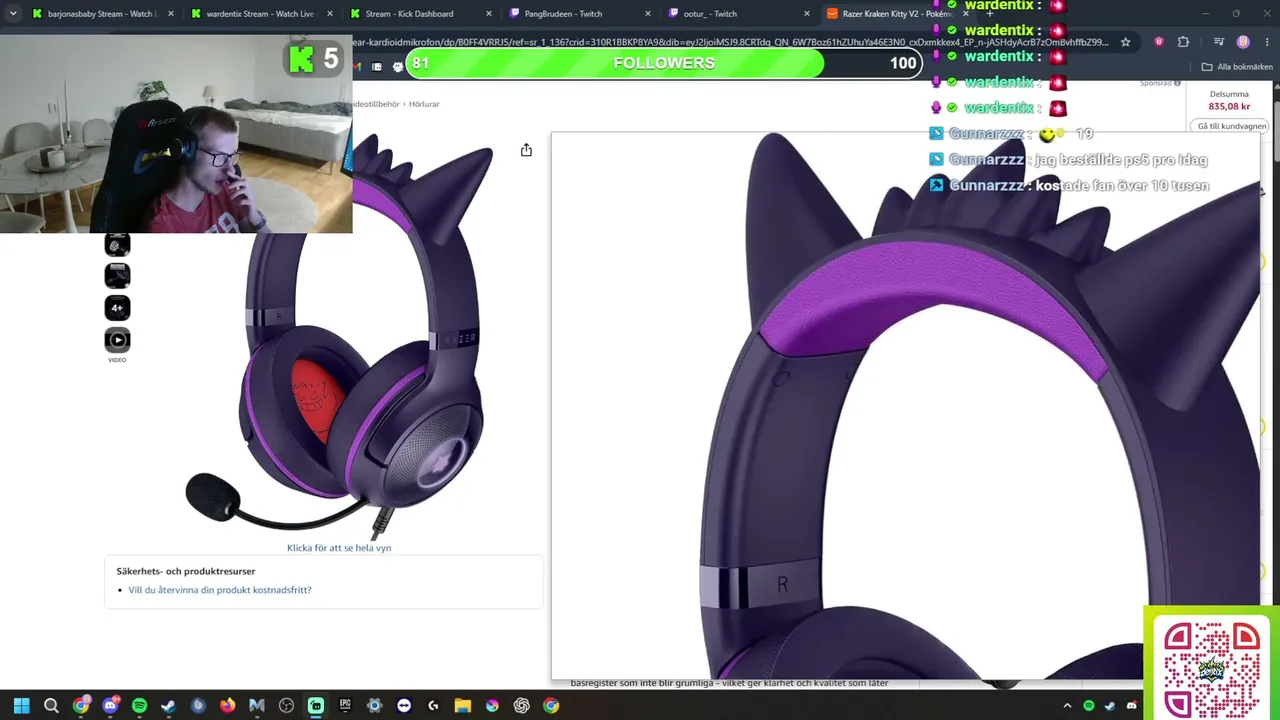Close the wardentix Stream tab

click(x=330, y=14)
